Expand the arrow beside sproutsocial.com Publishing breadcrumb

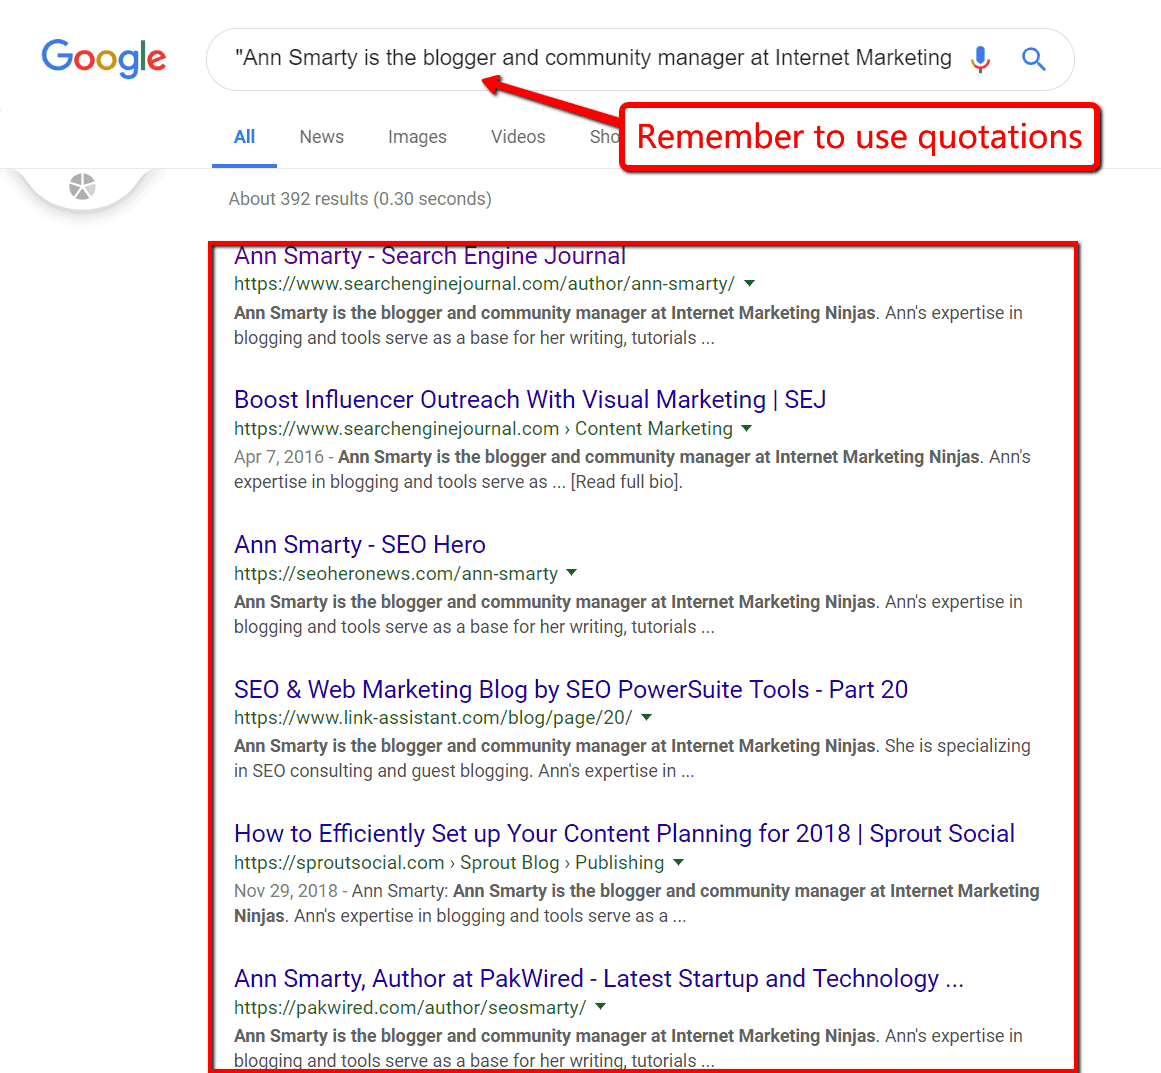pos(678,862)
